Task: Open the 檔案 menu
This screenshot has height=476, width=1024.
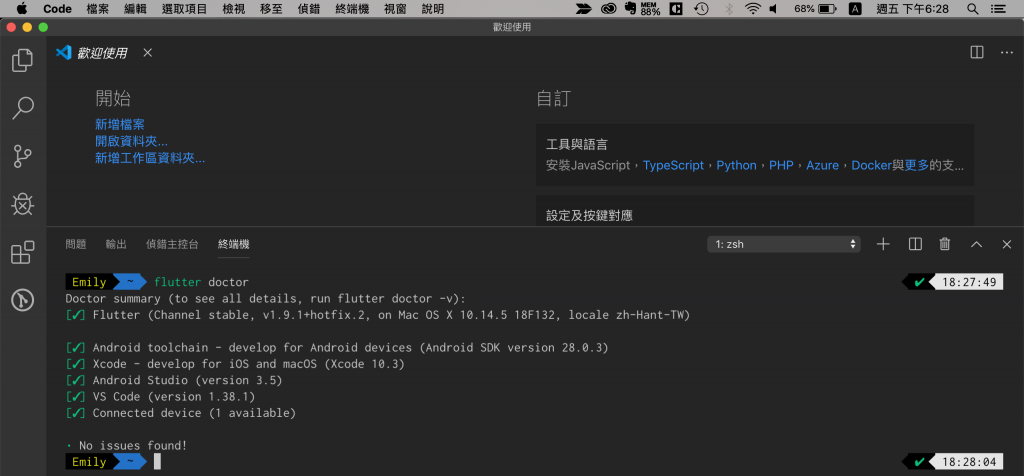Action: [x=98, y=9]
